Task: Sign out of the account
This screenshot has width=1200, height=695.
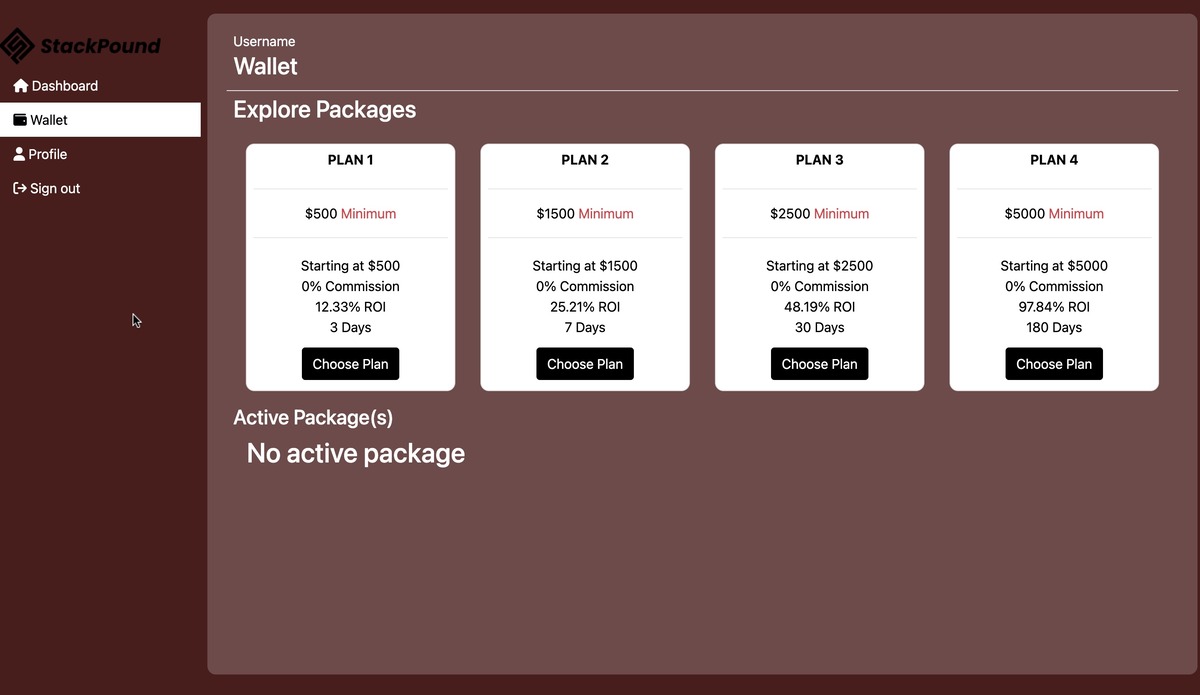Action: (54, 188)
